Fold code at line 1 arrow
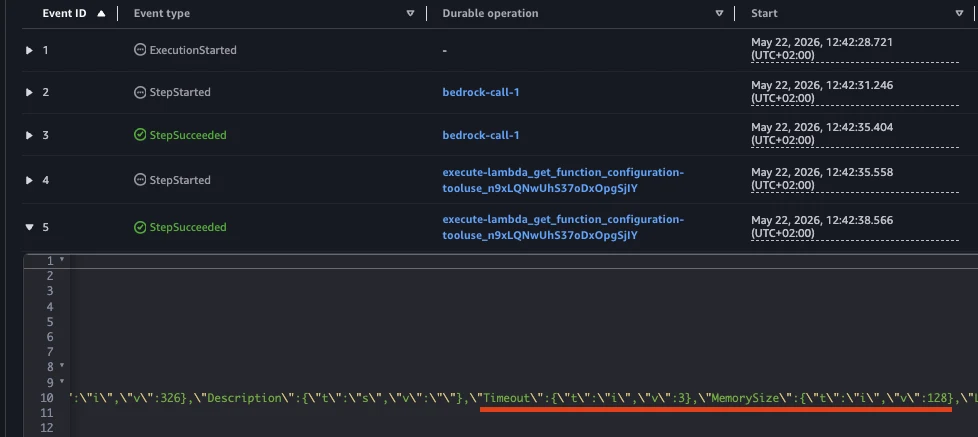978x437 pixels. [x=62, y=261]
